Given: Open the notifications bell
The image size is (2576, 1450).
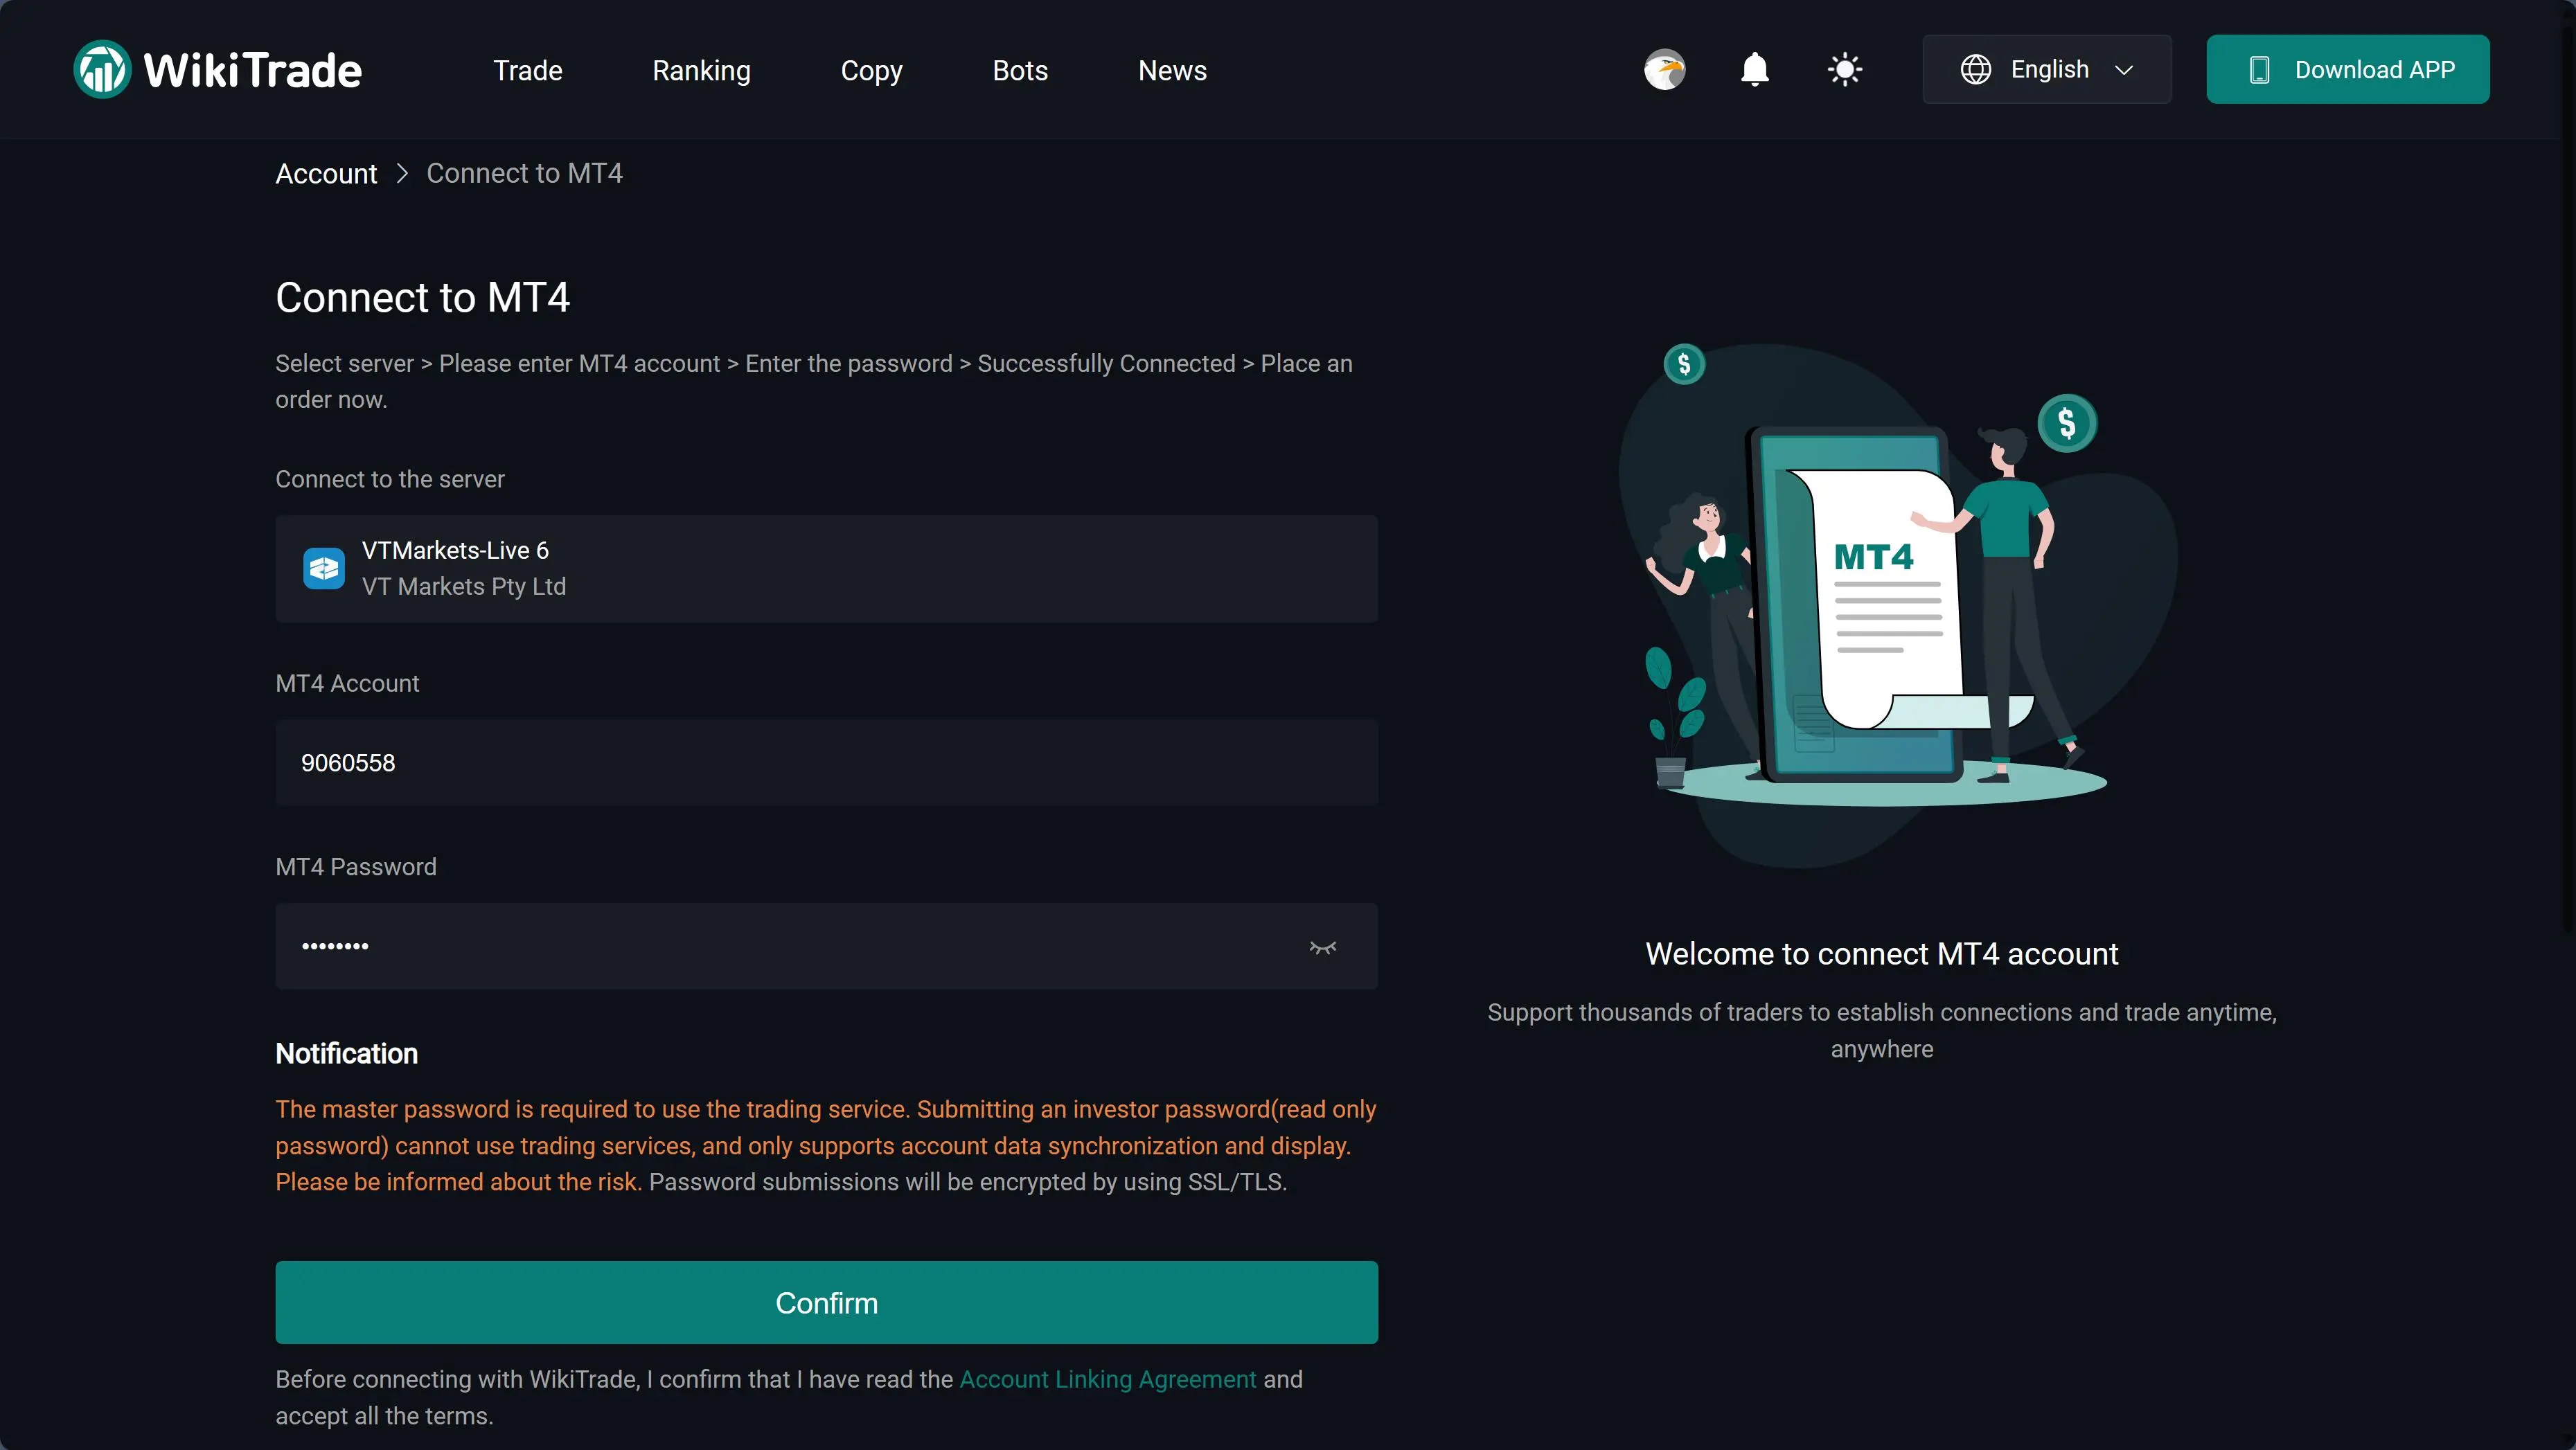Looking at the screenshot, I should tap(1755, 69).
